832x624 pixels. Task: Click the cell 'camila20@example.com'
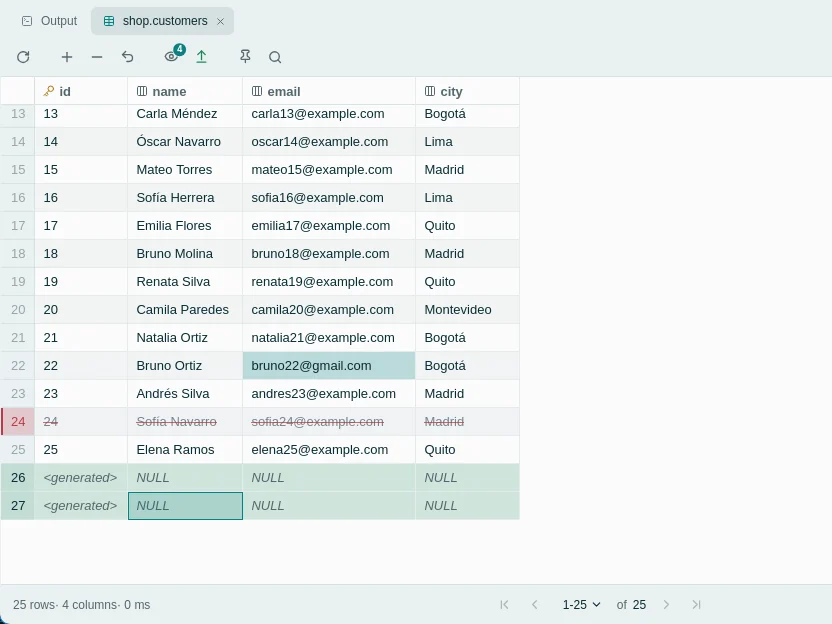329,309
